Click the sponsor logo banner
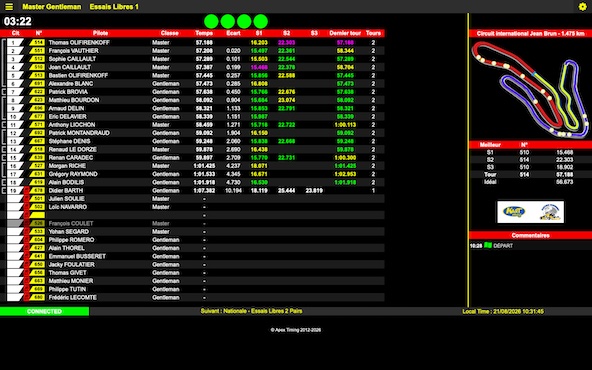Image resolution: width=592 pixels, height=370 pixels. tap(530, 212)
